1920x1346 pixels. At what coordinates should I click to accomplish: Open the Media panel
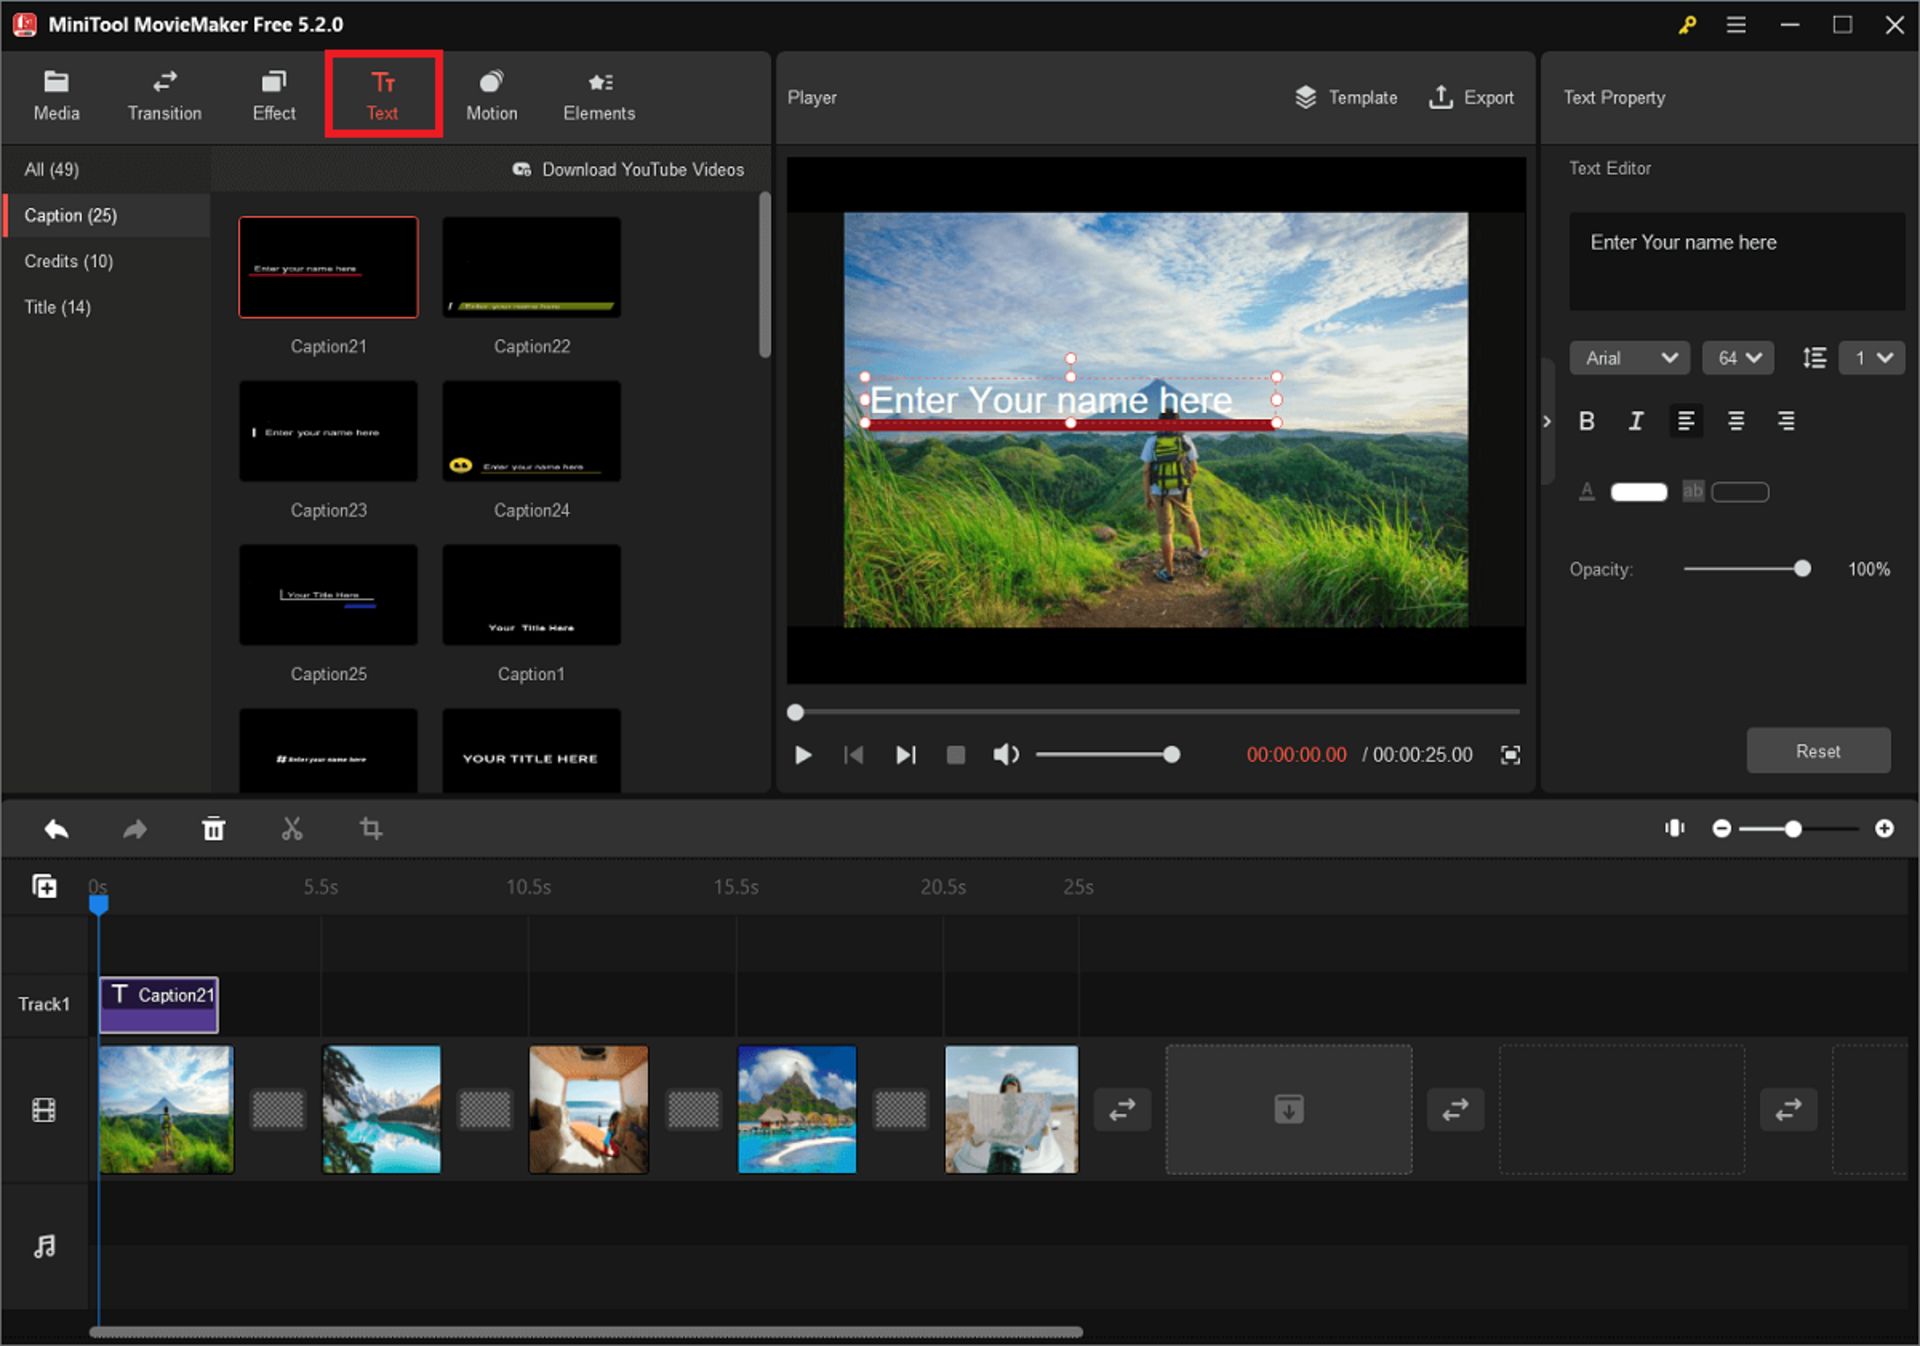56,95
